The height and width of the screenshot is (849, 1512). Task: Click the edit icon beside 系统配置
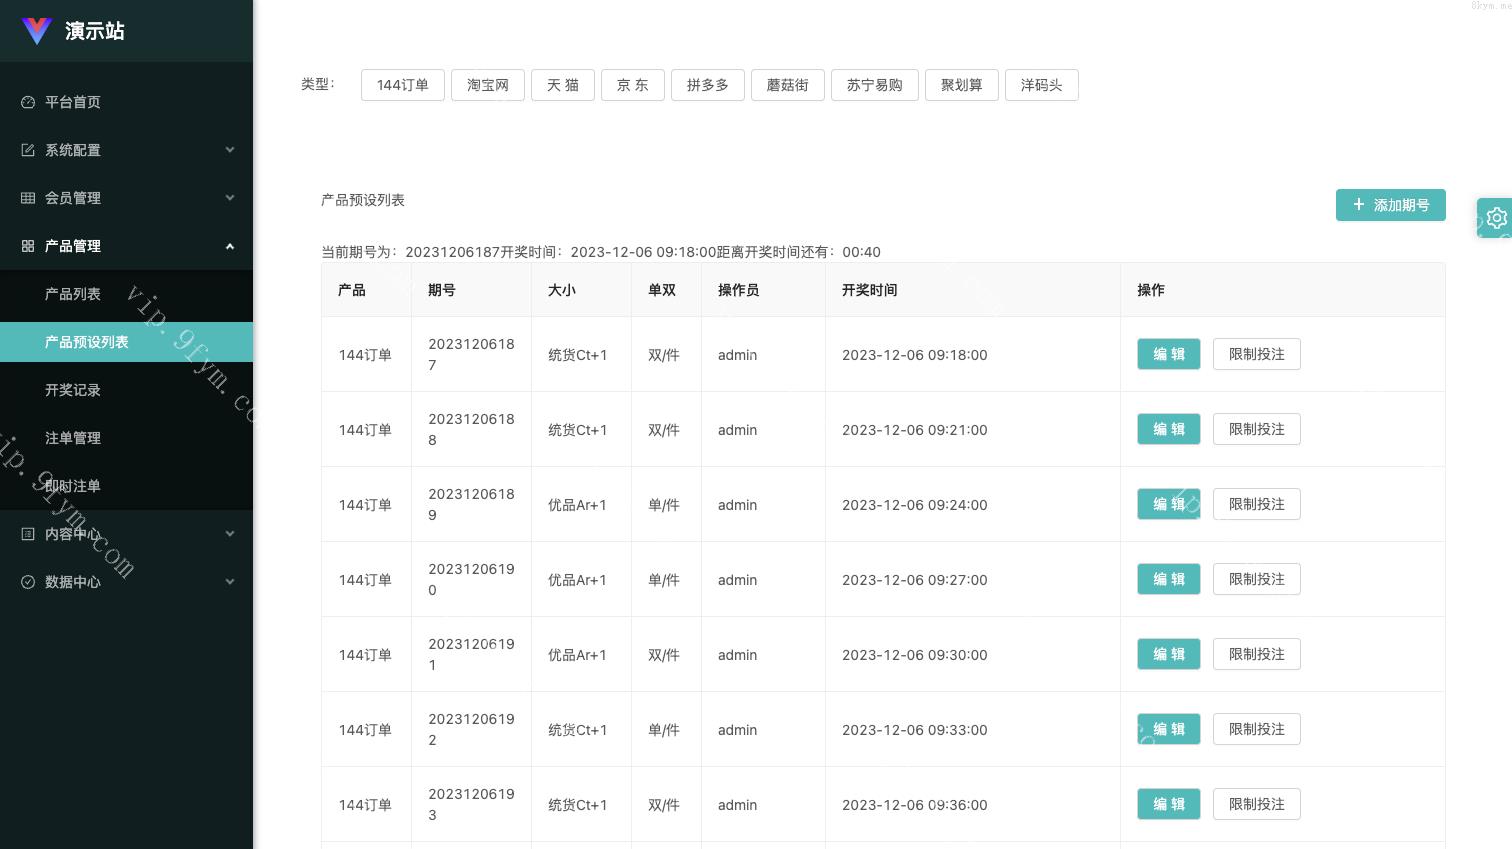pyautogui.click(x=28, y=150)
